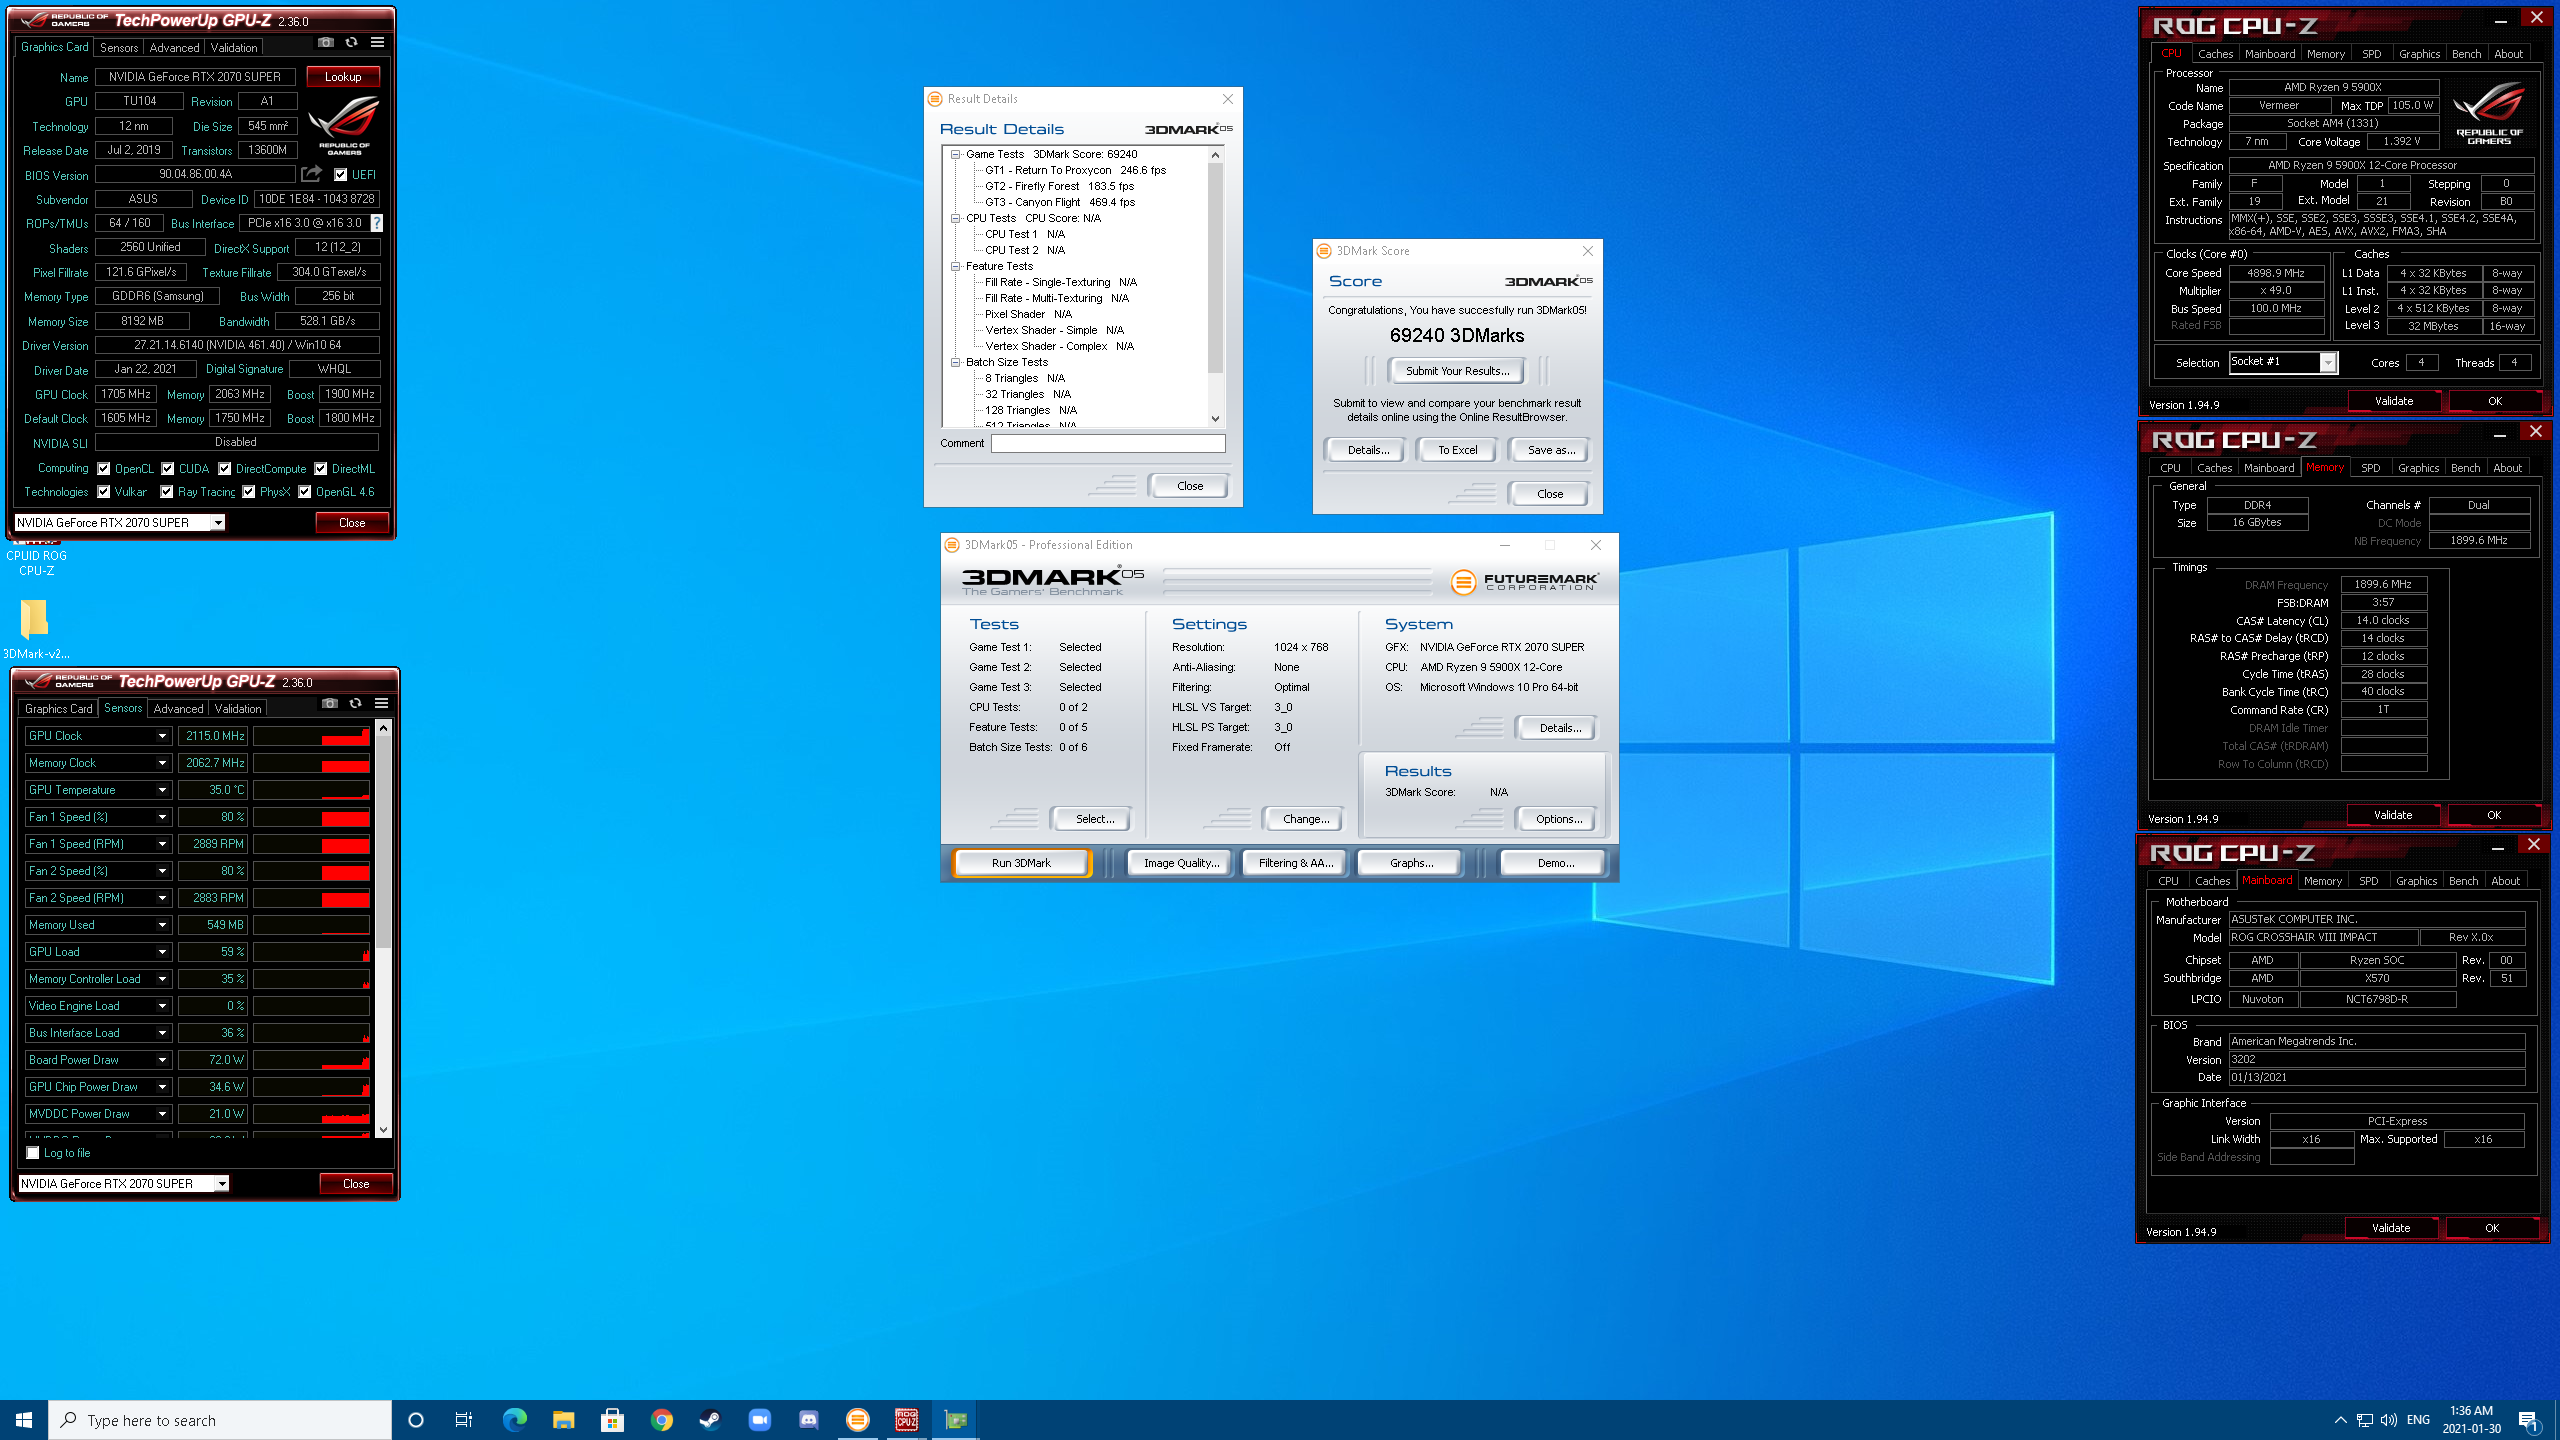Open the CPUID ROG CPU-Z desktop shortcut

(36, 560)
